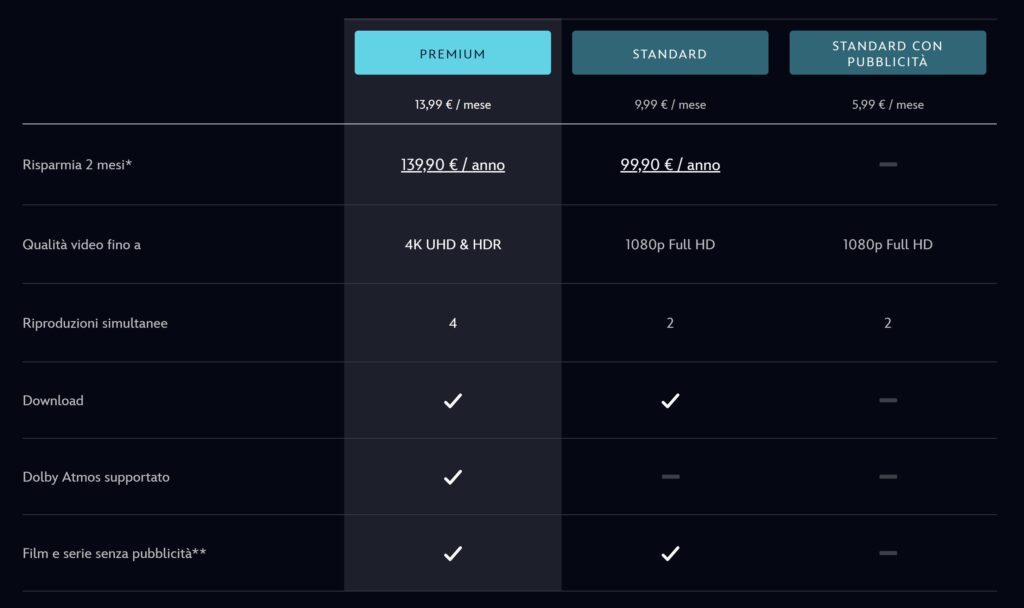Open the 99,90 € / anno yearly offer
The image size is (1024, 608).
pyautogui.click(x=670, y=165)
